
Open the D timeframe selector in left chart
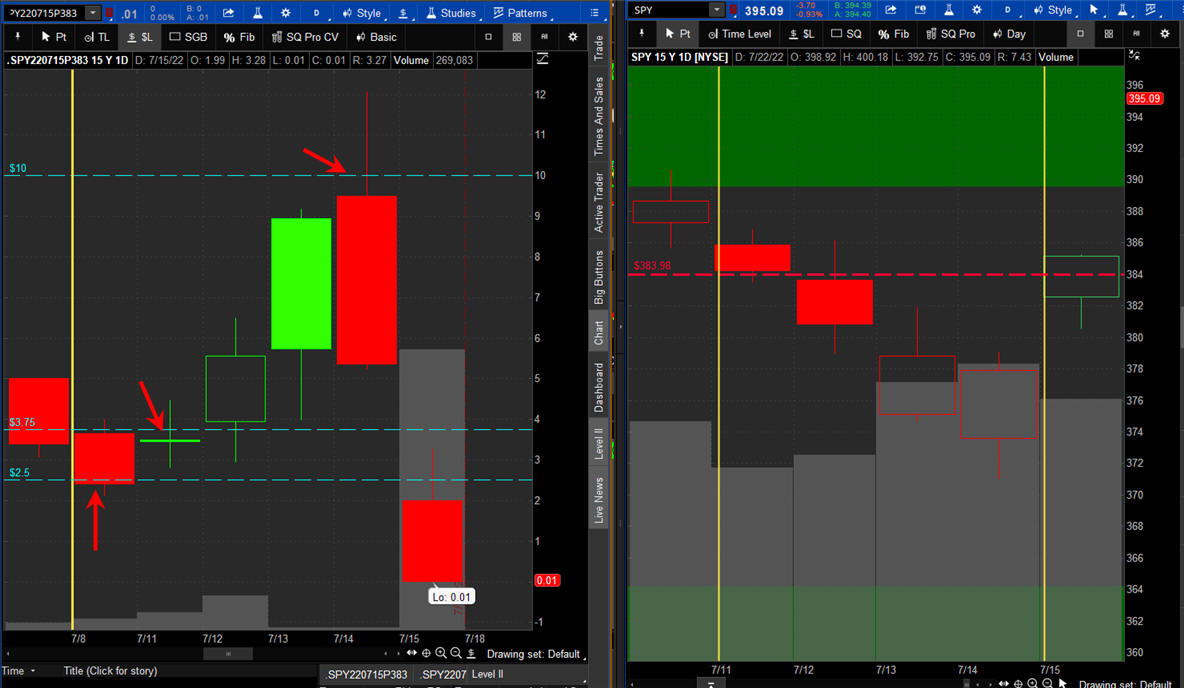(316, 13)
